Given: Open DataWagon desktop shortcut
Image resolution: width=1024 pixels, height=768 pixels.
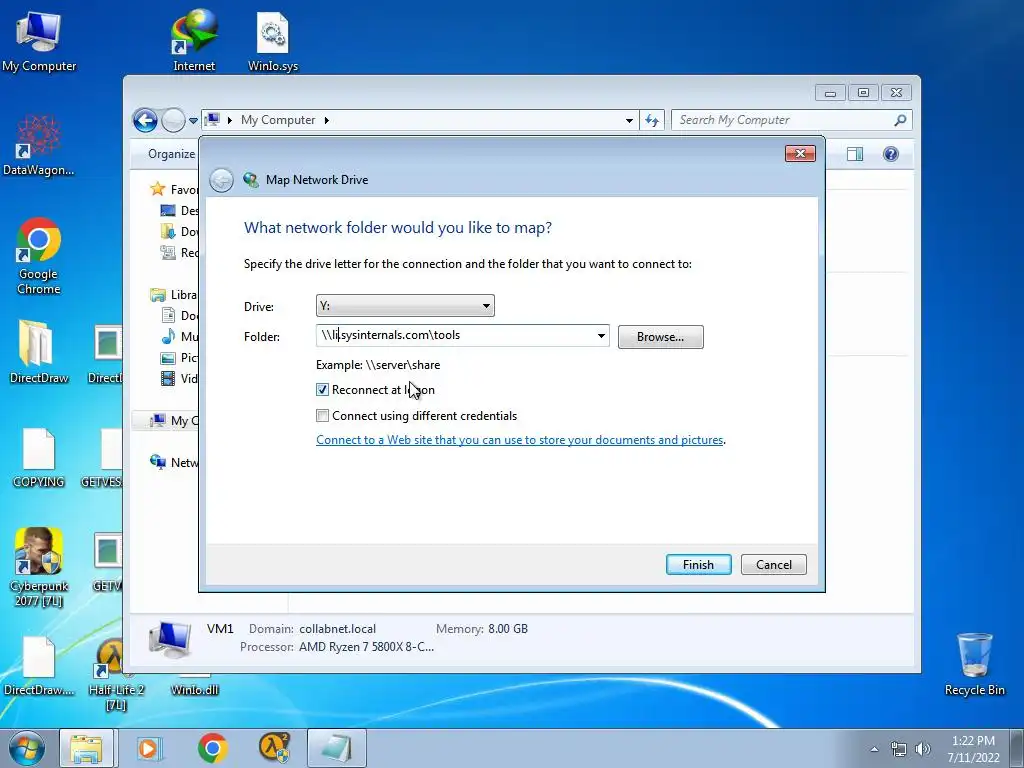Looking at the screenshot, I should pyautogui.click(x=39, y=145).
